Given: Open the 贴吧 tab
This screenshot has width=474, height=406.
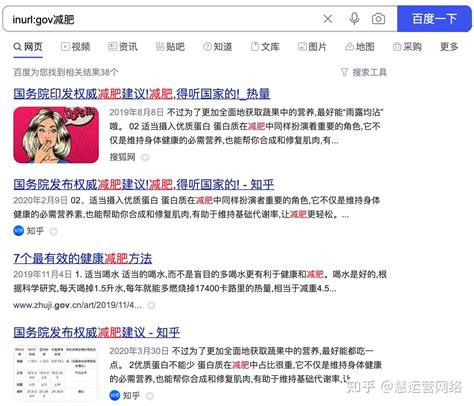Looking at the screenshot, I should point(170,47).
